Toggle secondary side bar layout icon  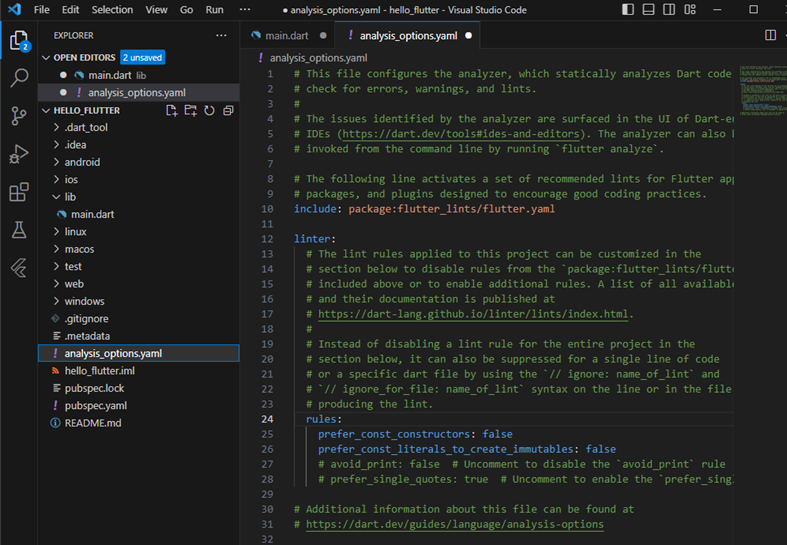click(669, 10)
